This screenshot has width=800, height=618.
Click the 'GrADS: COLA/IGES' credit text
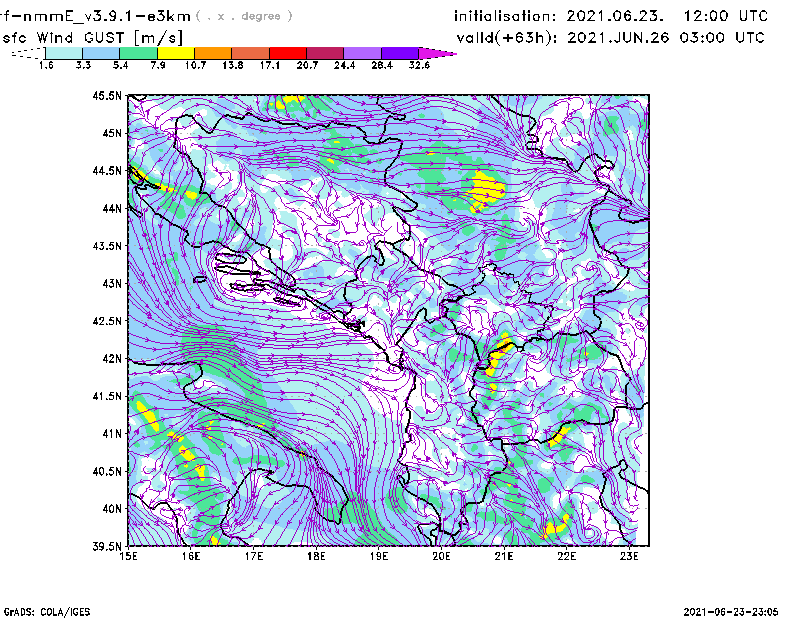click(x=47, y=612)
